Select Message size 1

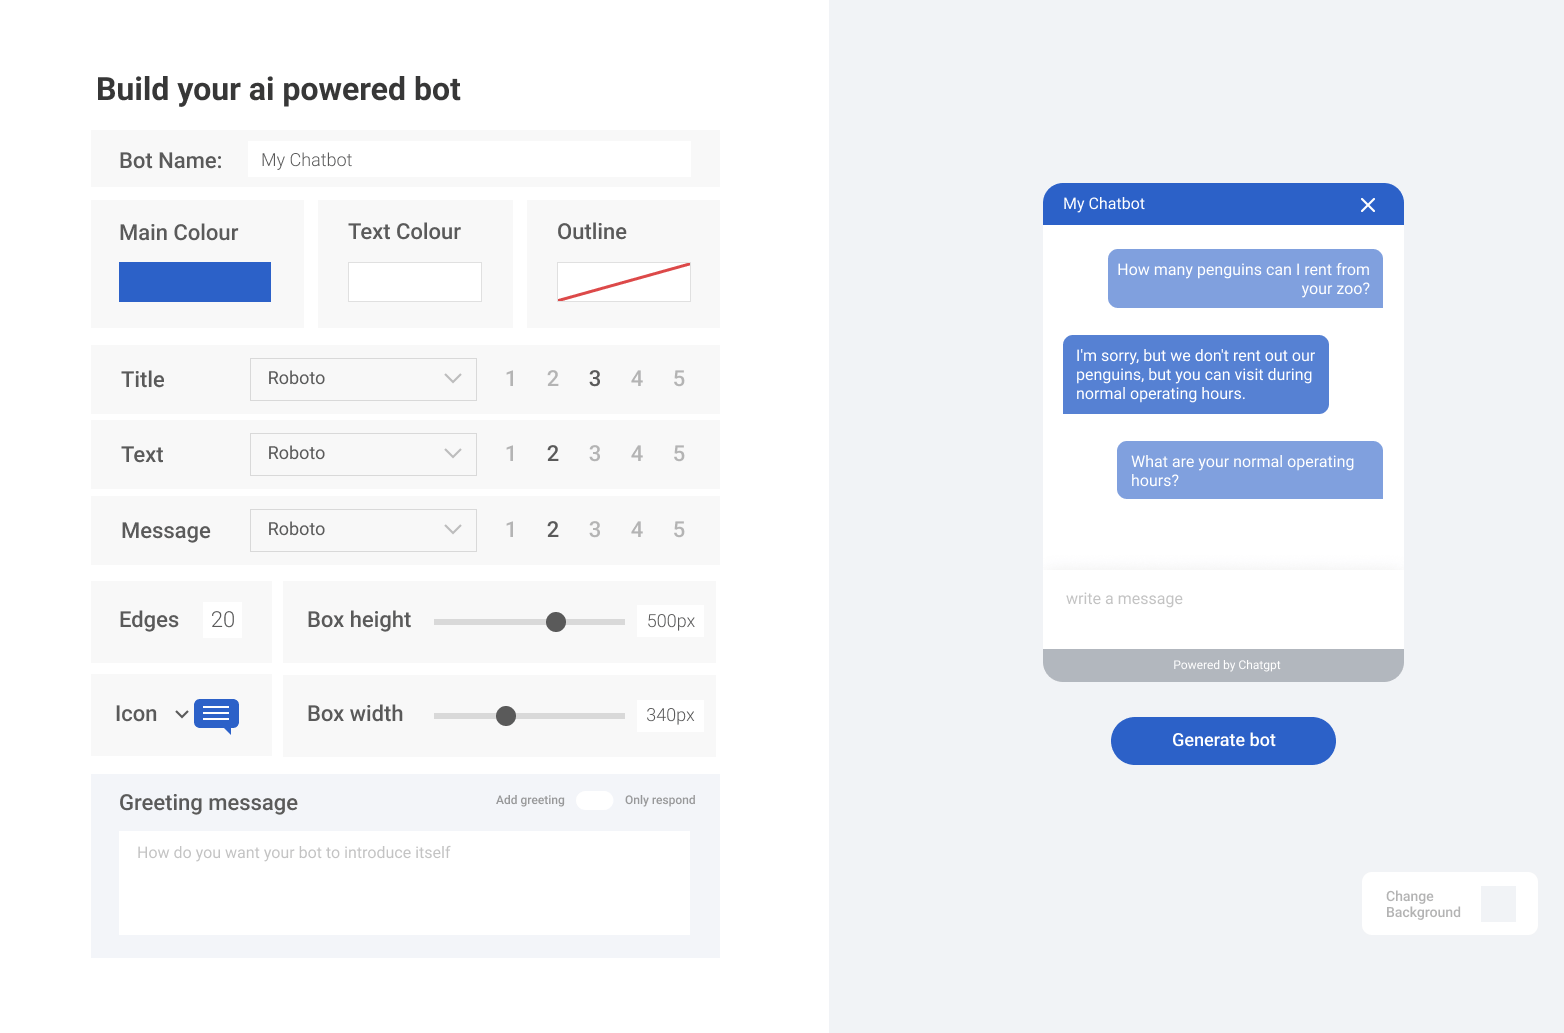click(x=510, y=530)
